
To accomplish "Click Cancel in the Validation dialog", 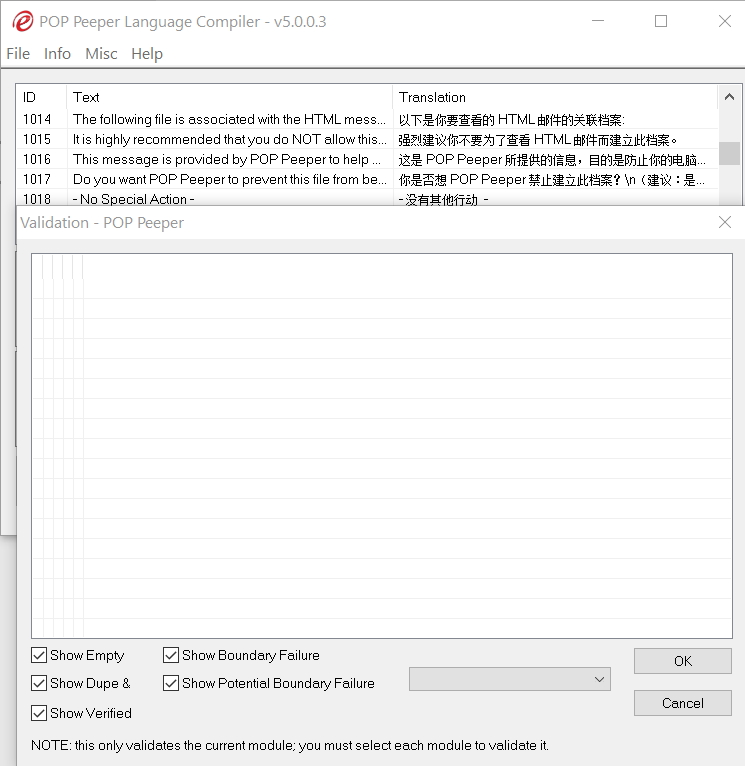I will click(682, 703).
